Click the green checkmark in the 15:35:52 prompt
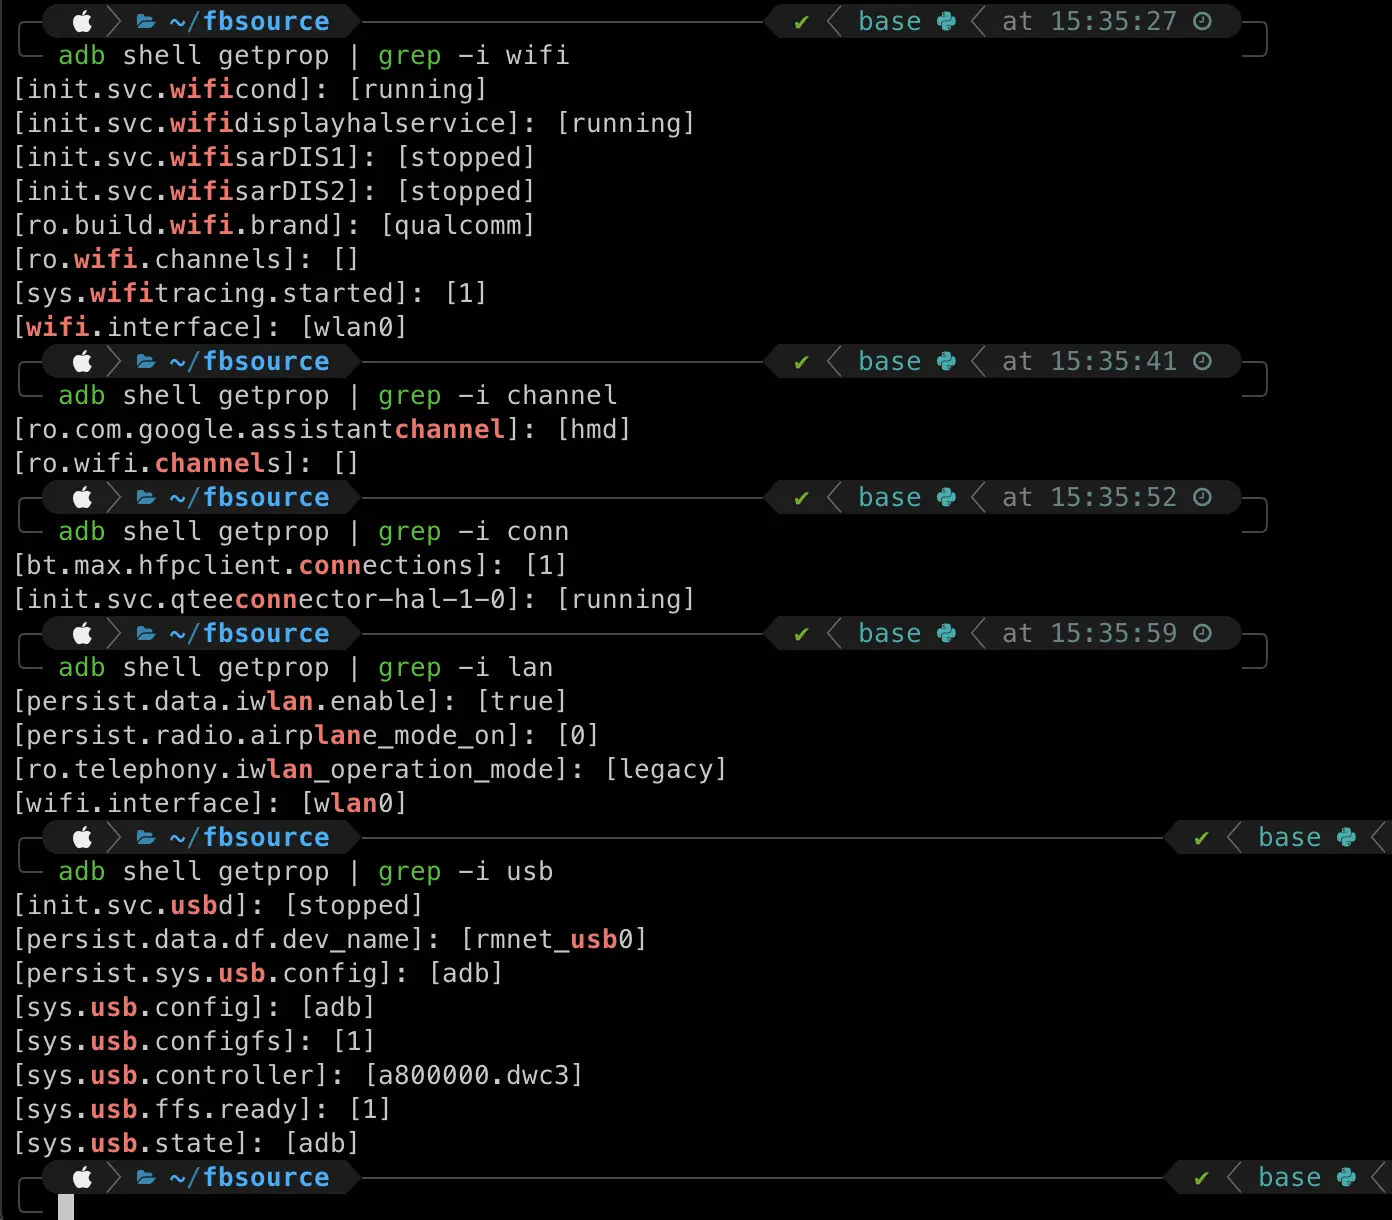Image resolution: width=1392 pixels, height=1220 pixels. click(801, 498)
